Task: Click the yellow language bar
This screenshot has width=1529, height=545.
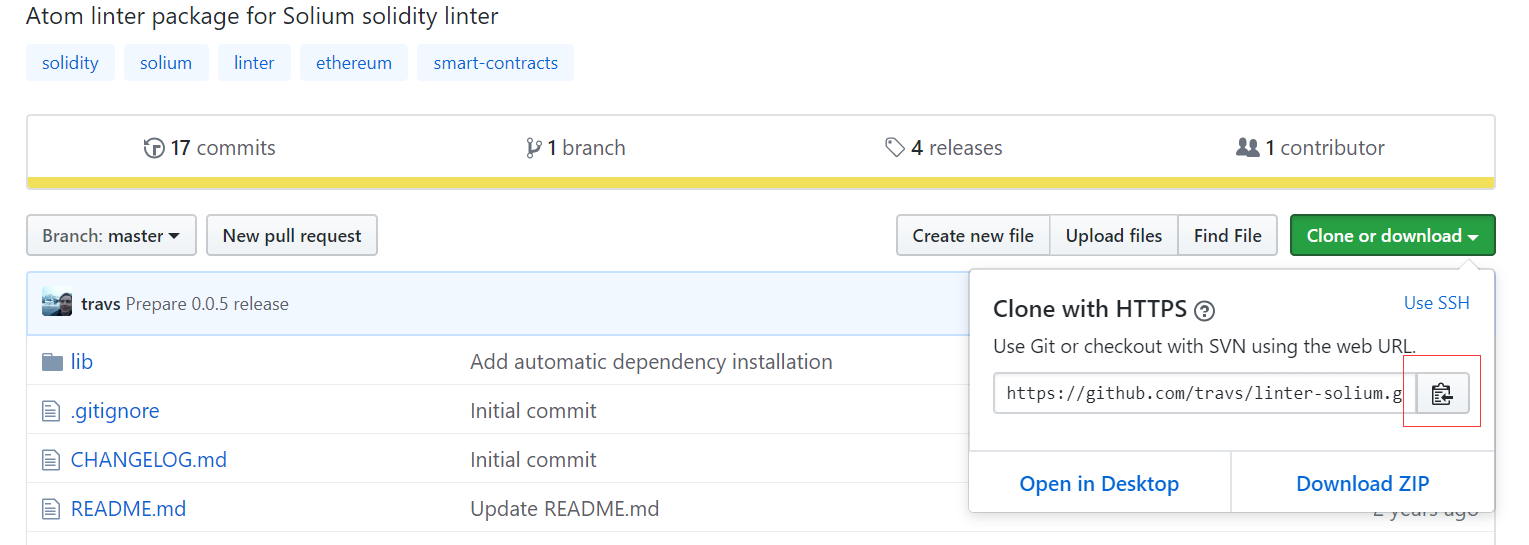Action: pos(760,183)
